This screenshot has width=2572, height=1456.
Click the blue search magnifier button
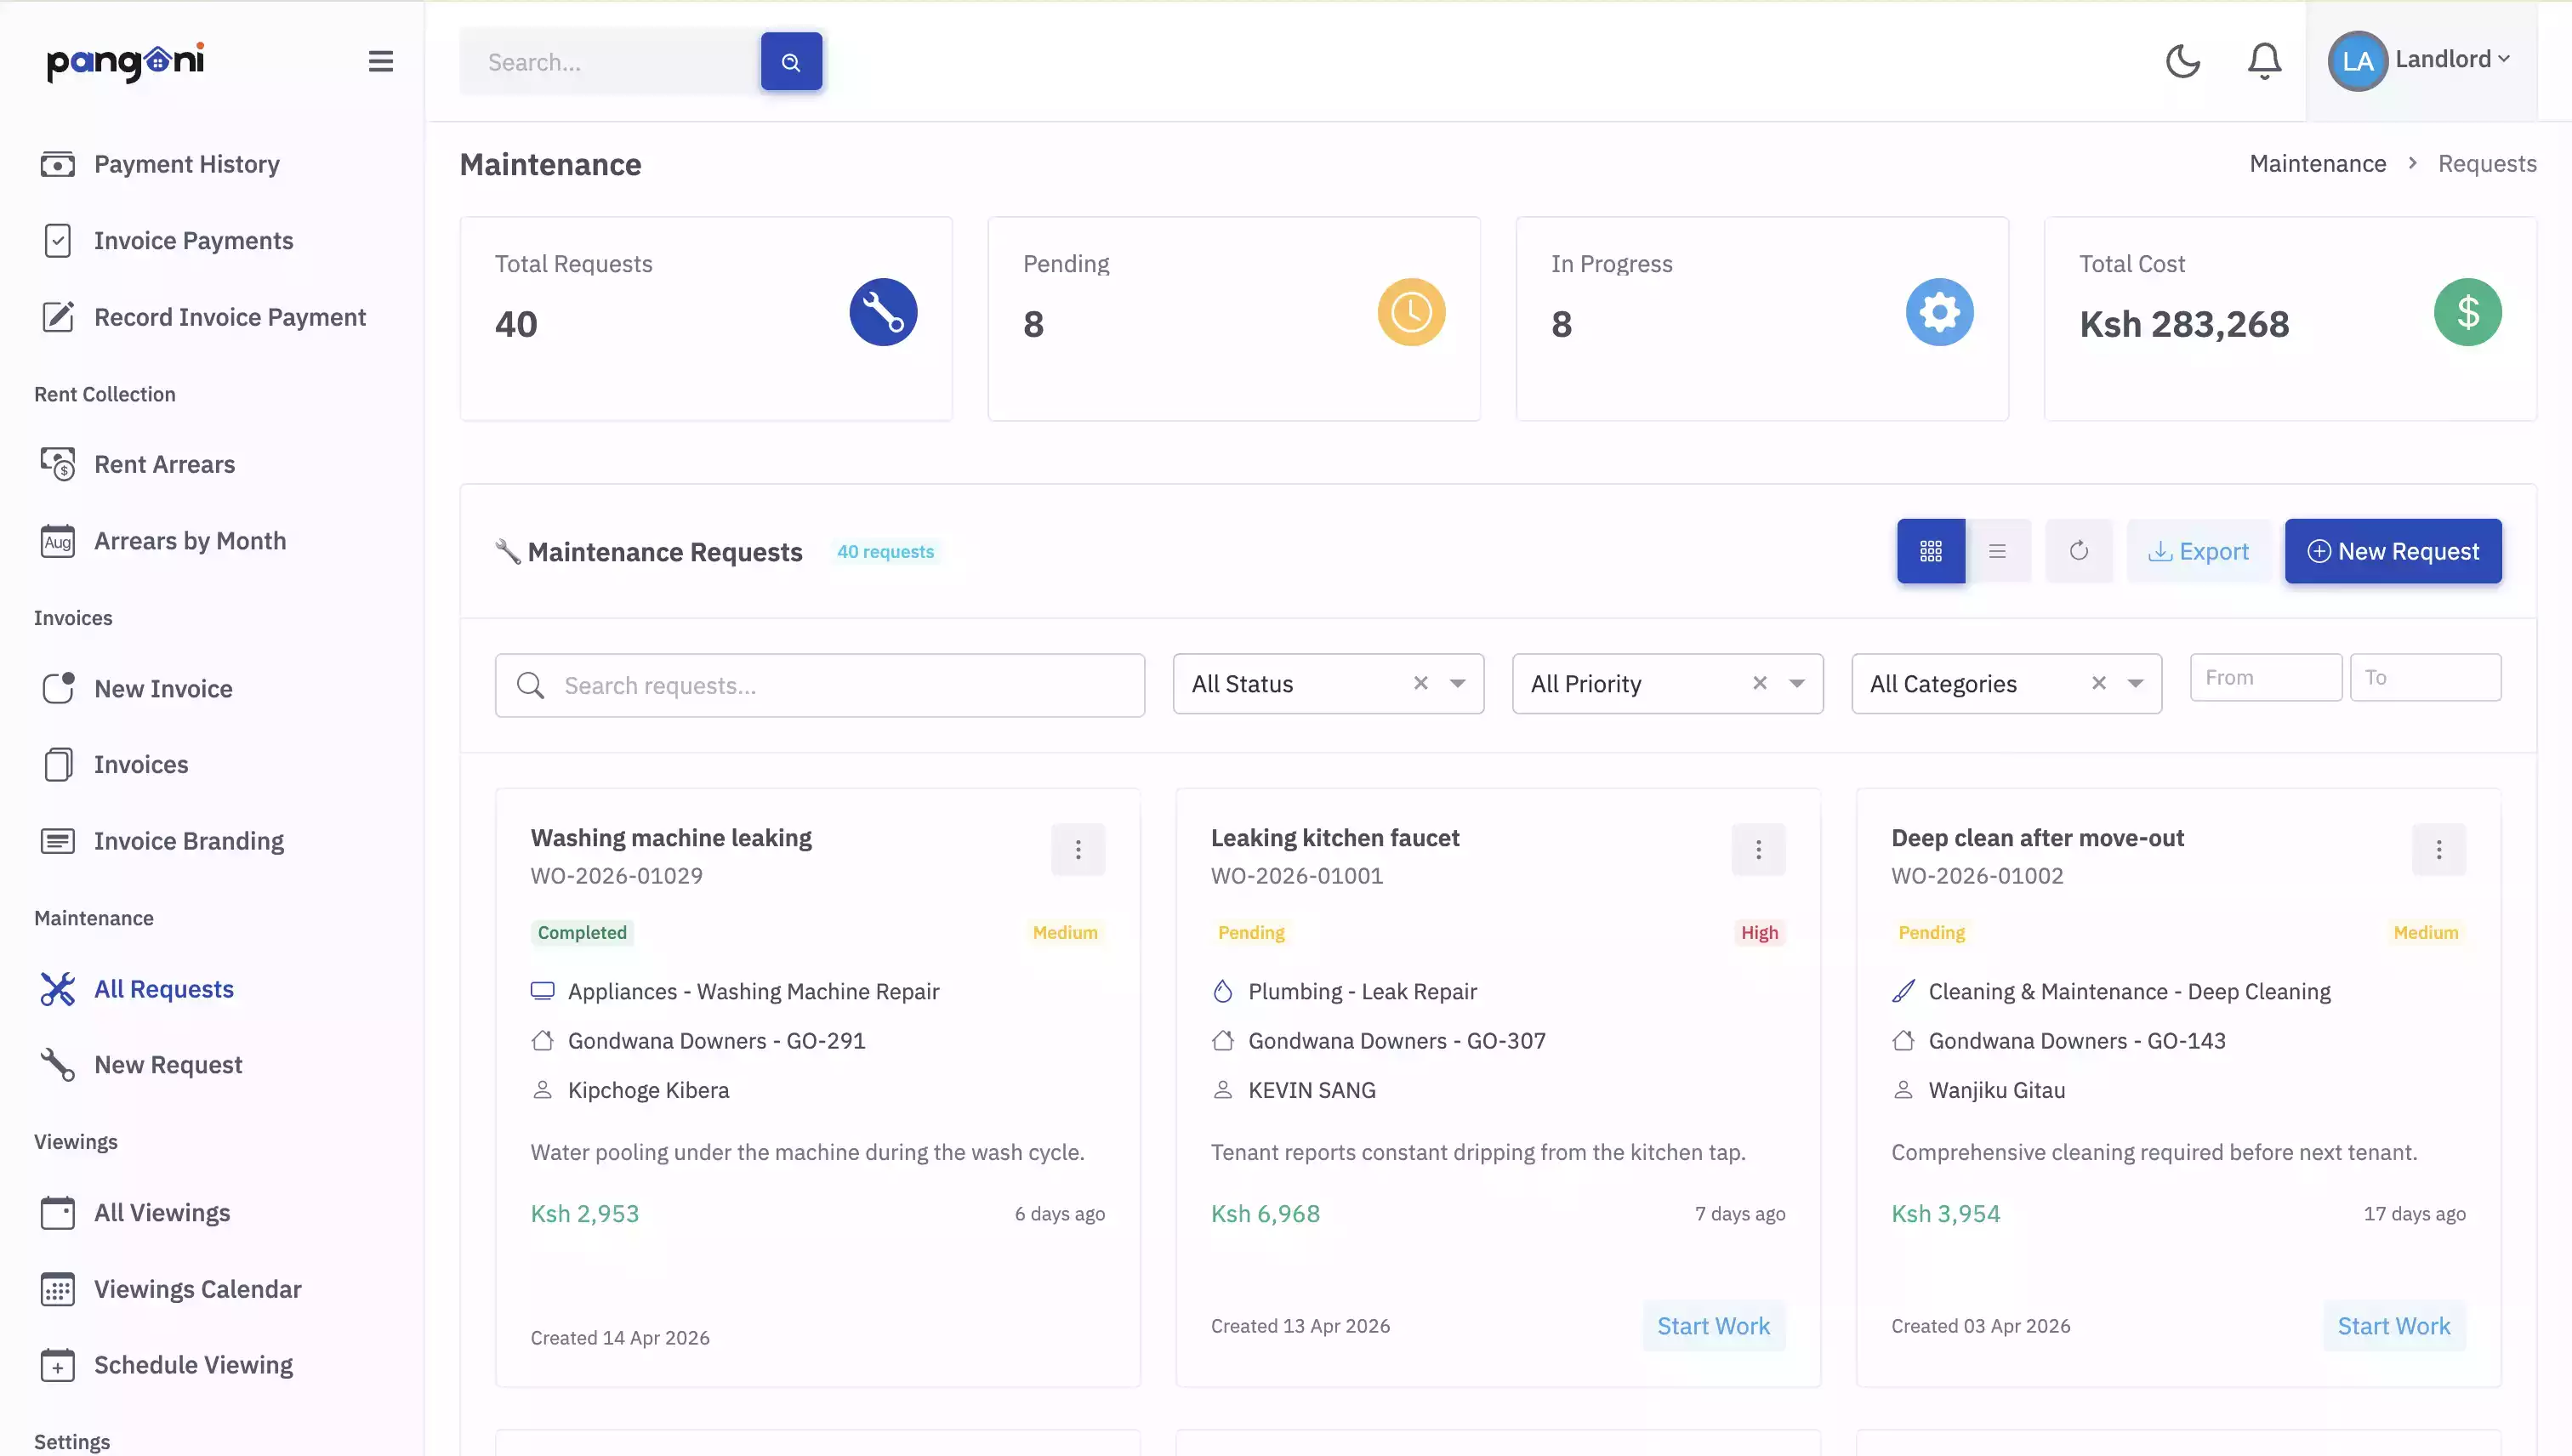pyautogui.click(x=791, y=62)
